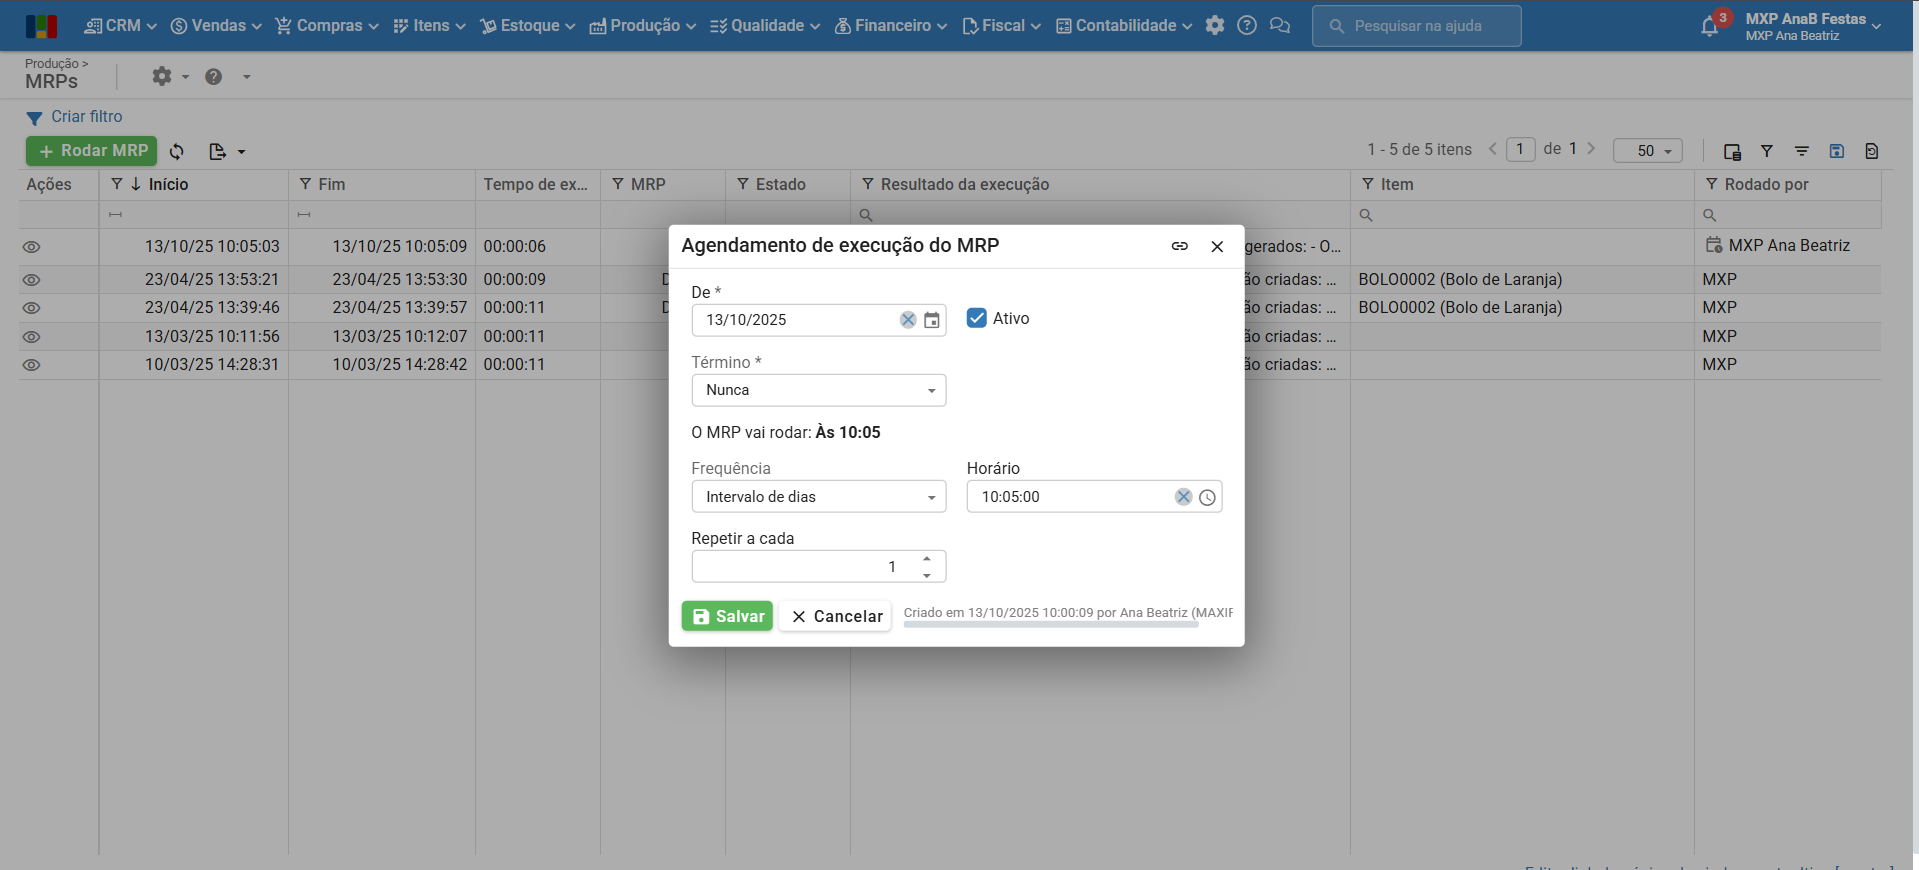
Task: Open the CRM menu
Action: [120, 26]
